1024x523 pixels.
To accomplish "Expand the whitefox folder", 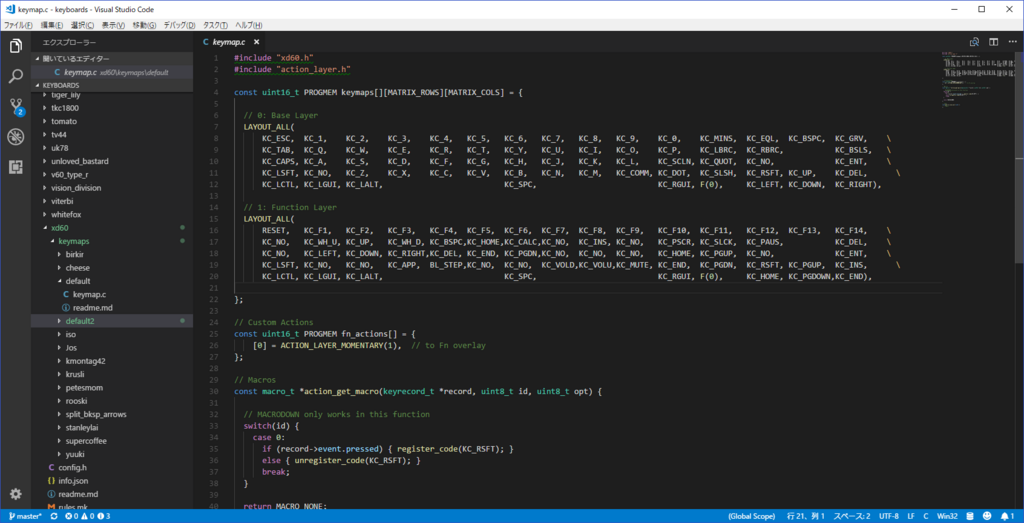I will [44, 214].
